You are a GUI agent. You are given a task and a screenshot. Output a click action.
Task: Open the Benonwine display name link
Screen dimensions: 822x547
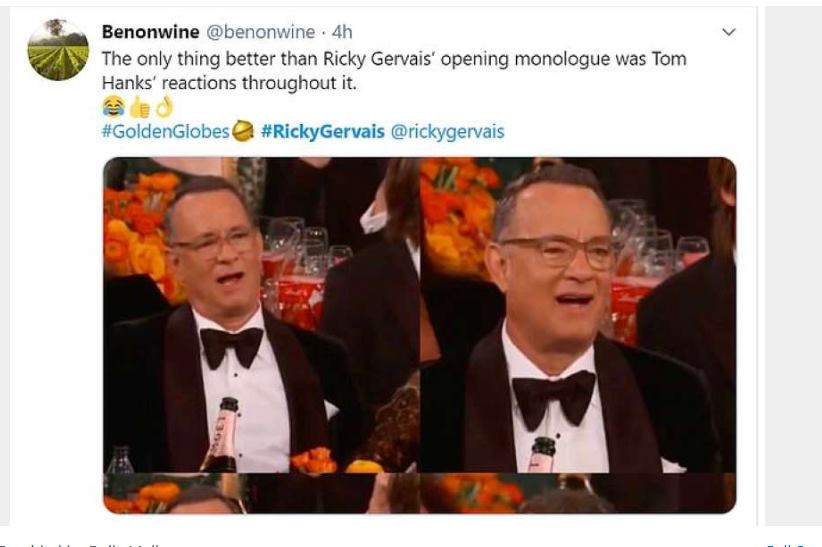150,32
